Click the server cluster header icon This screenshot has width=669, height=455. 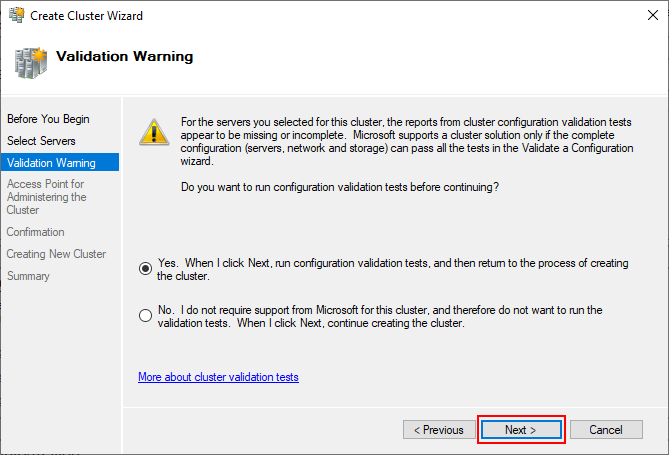[x=30, y=63]
